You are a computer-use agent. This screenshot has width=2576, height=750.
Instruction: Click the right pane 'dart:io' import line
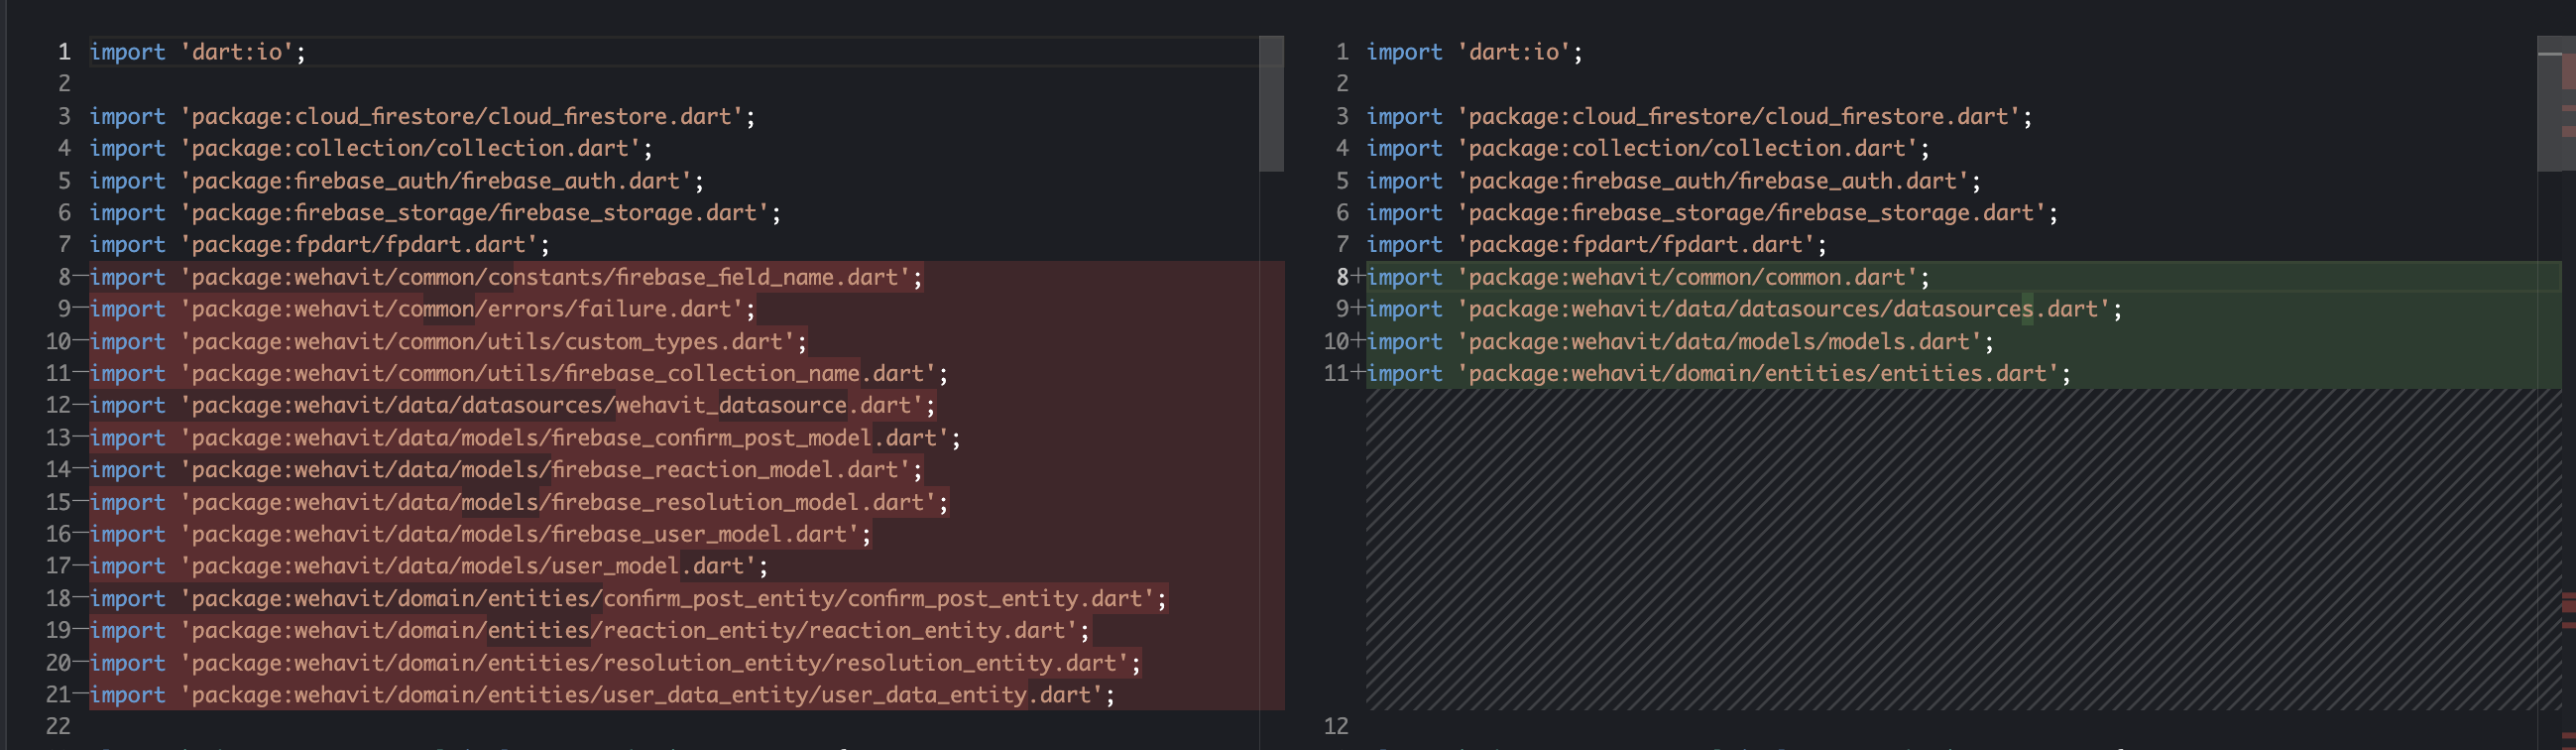tap(1475, 52)
